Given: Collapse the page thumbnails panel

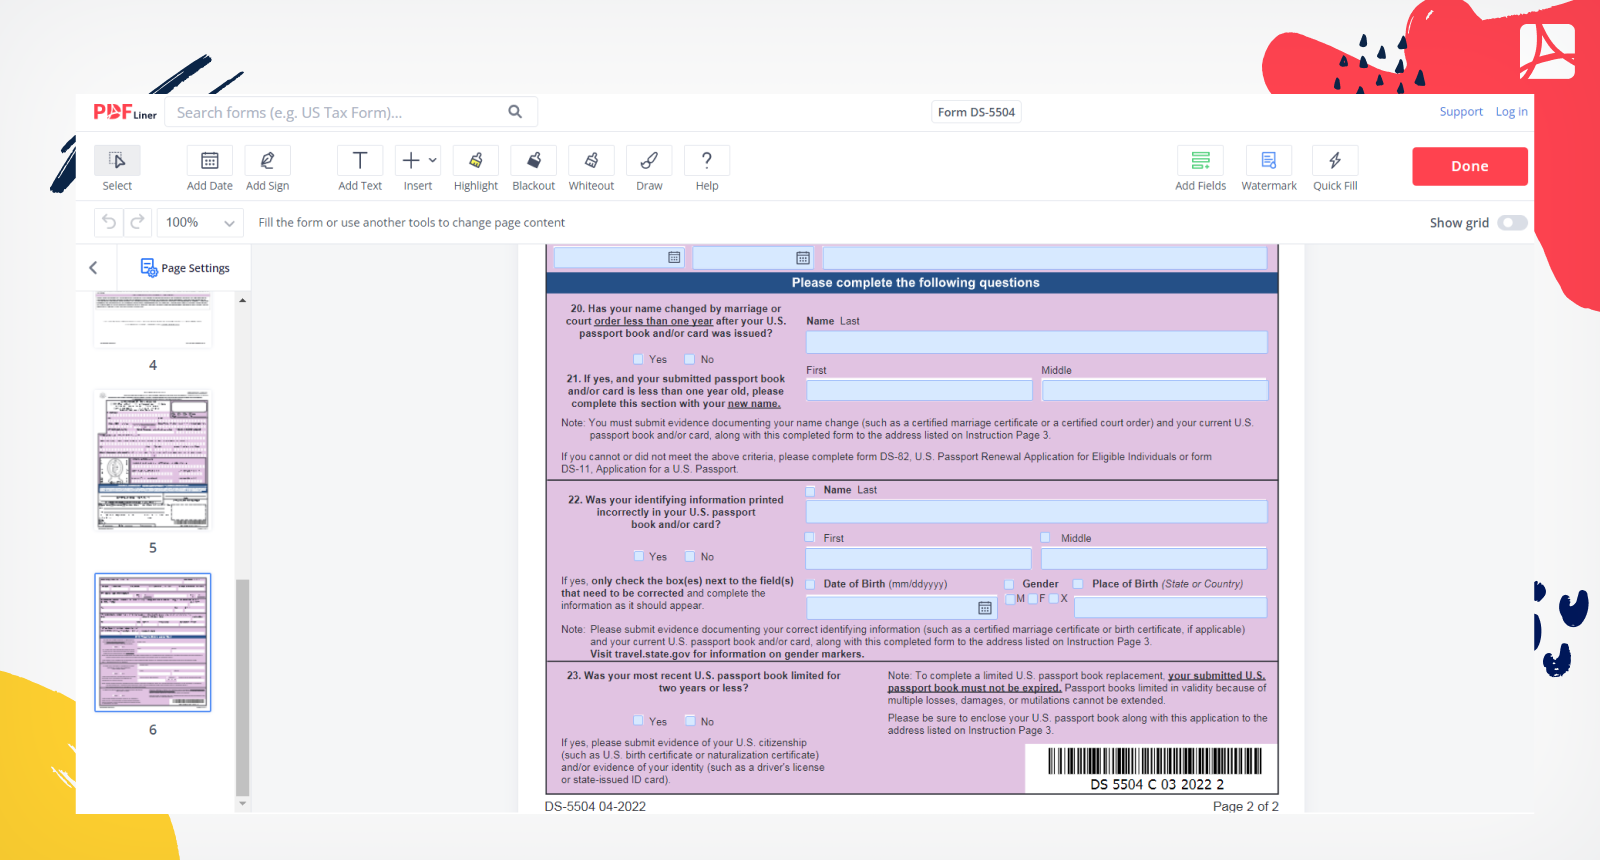Looking at the screenshot, I should pyautogui.click(x=94, y=268).
